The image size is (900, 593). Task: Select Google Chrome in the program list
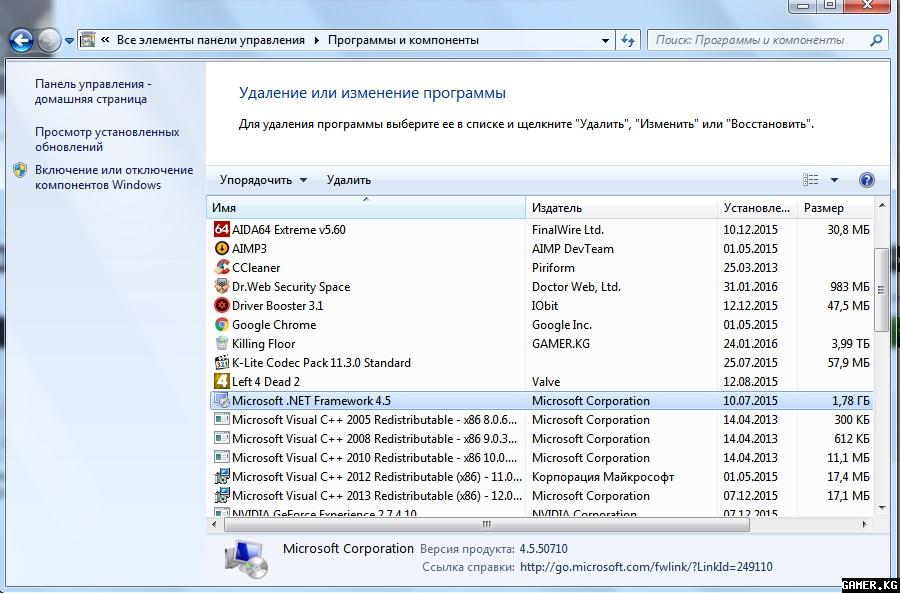[x=274, y=324]
